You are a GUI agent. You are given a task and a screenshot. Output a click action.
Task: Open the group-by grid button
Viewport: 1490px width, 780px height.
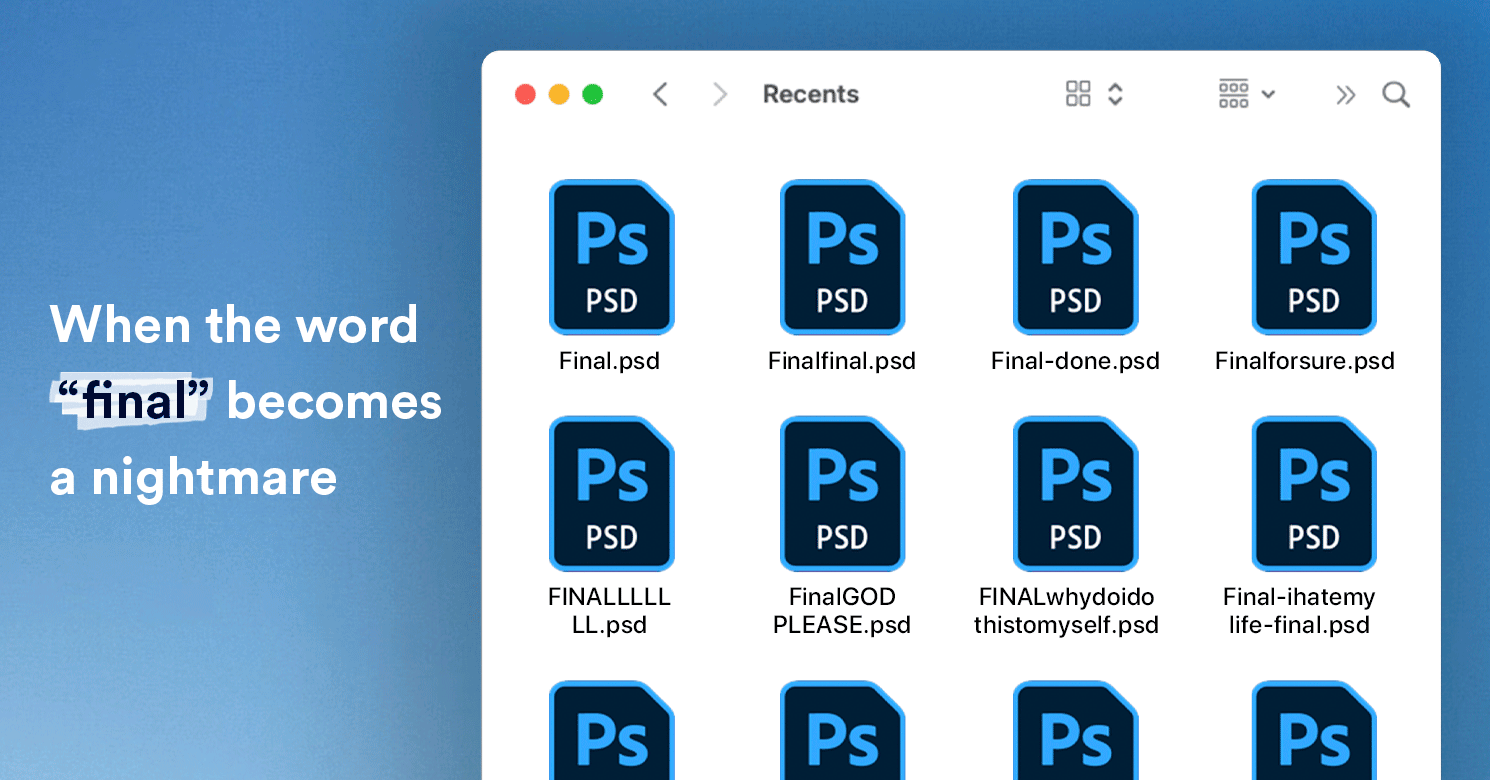(1233, 94)
